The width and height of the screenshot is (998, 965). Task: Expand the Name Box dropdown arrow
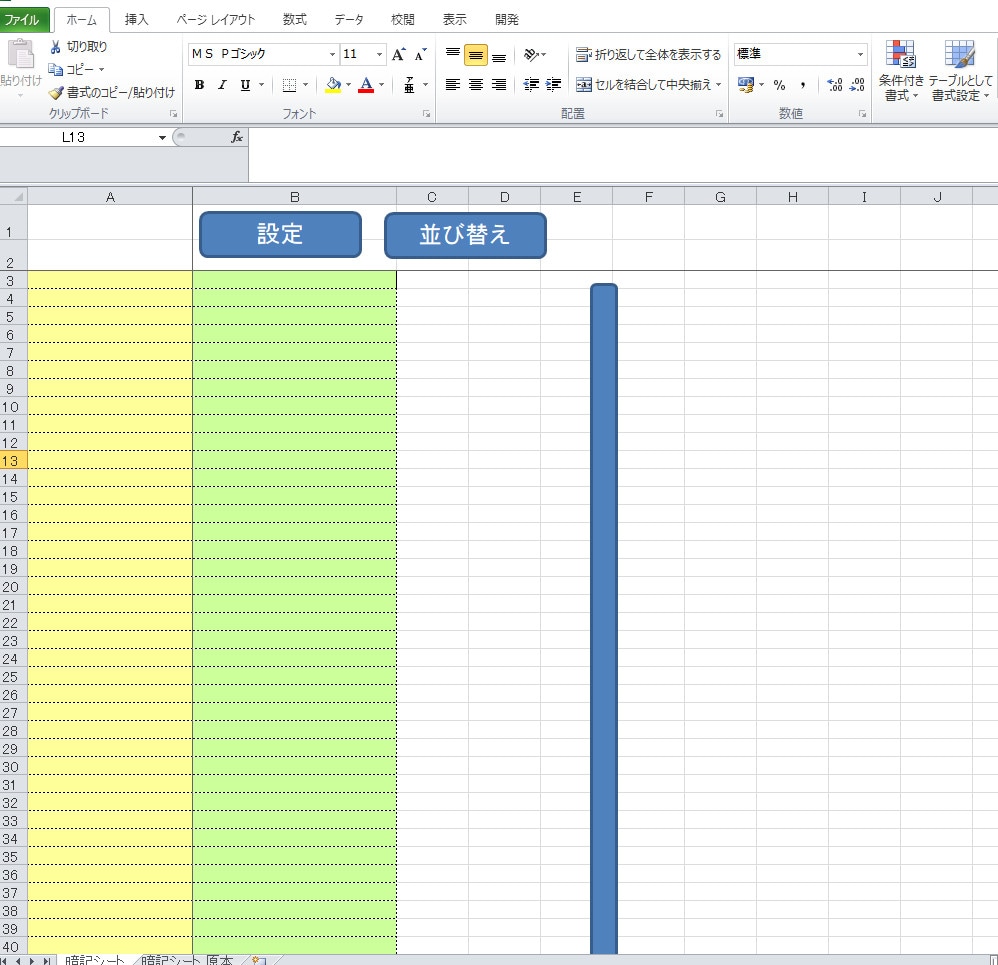coord(162,137)
